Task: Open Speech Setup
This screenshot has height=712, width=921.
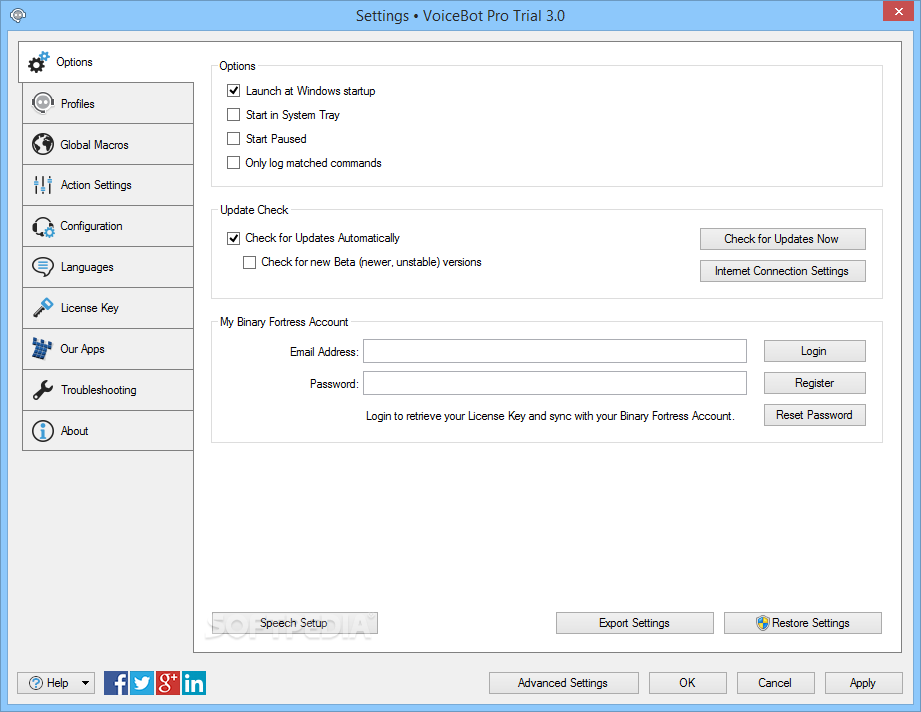Action: click(x=294, y=623)
